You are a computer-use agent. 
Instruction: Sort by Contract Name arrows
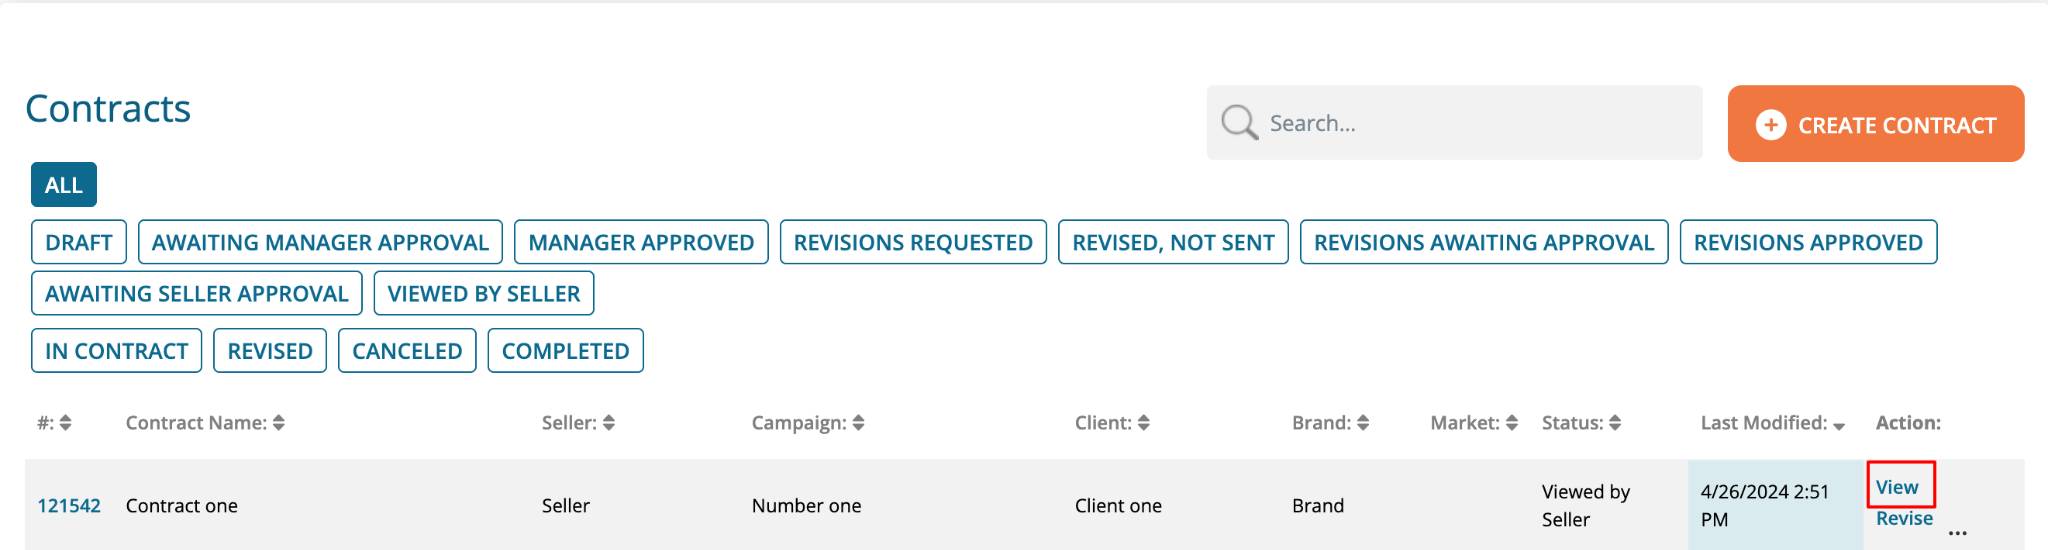click(x=279, y=423)
